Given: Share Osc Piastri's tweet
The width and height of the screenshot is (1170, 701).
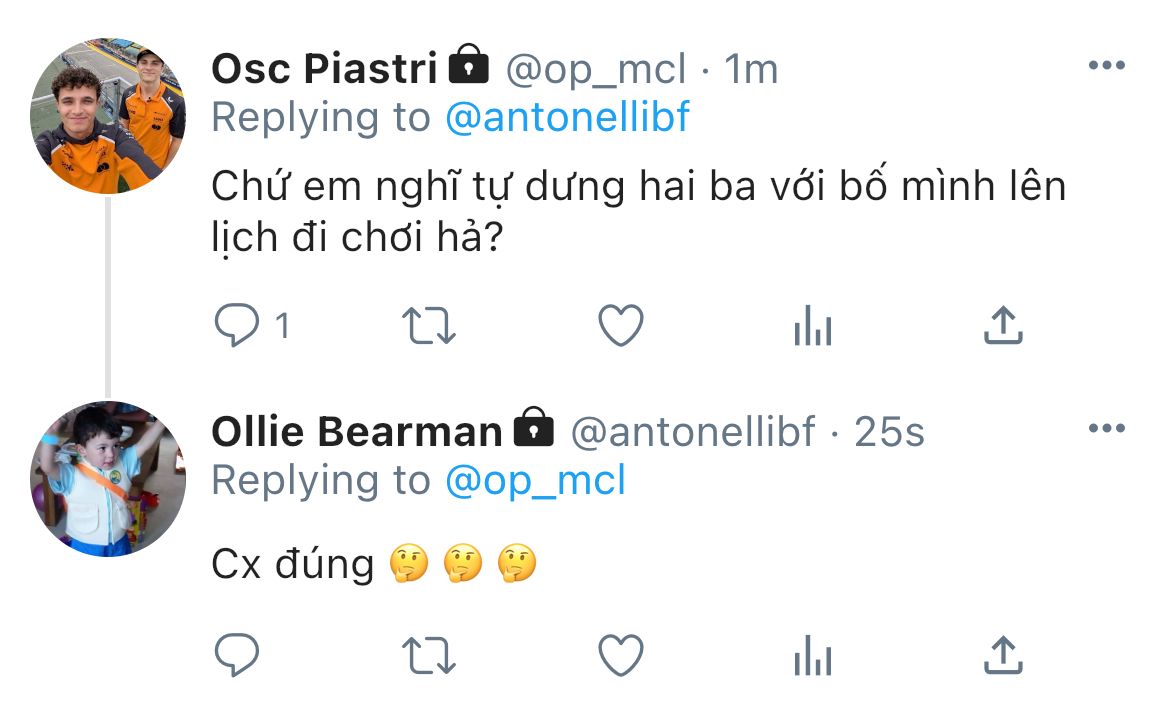Looking at the screenshot, I should [1003, 326].
